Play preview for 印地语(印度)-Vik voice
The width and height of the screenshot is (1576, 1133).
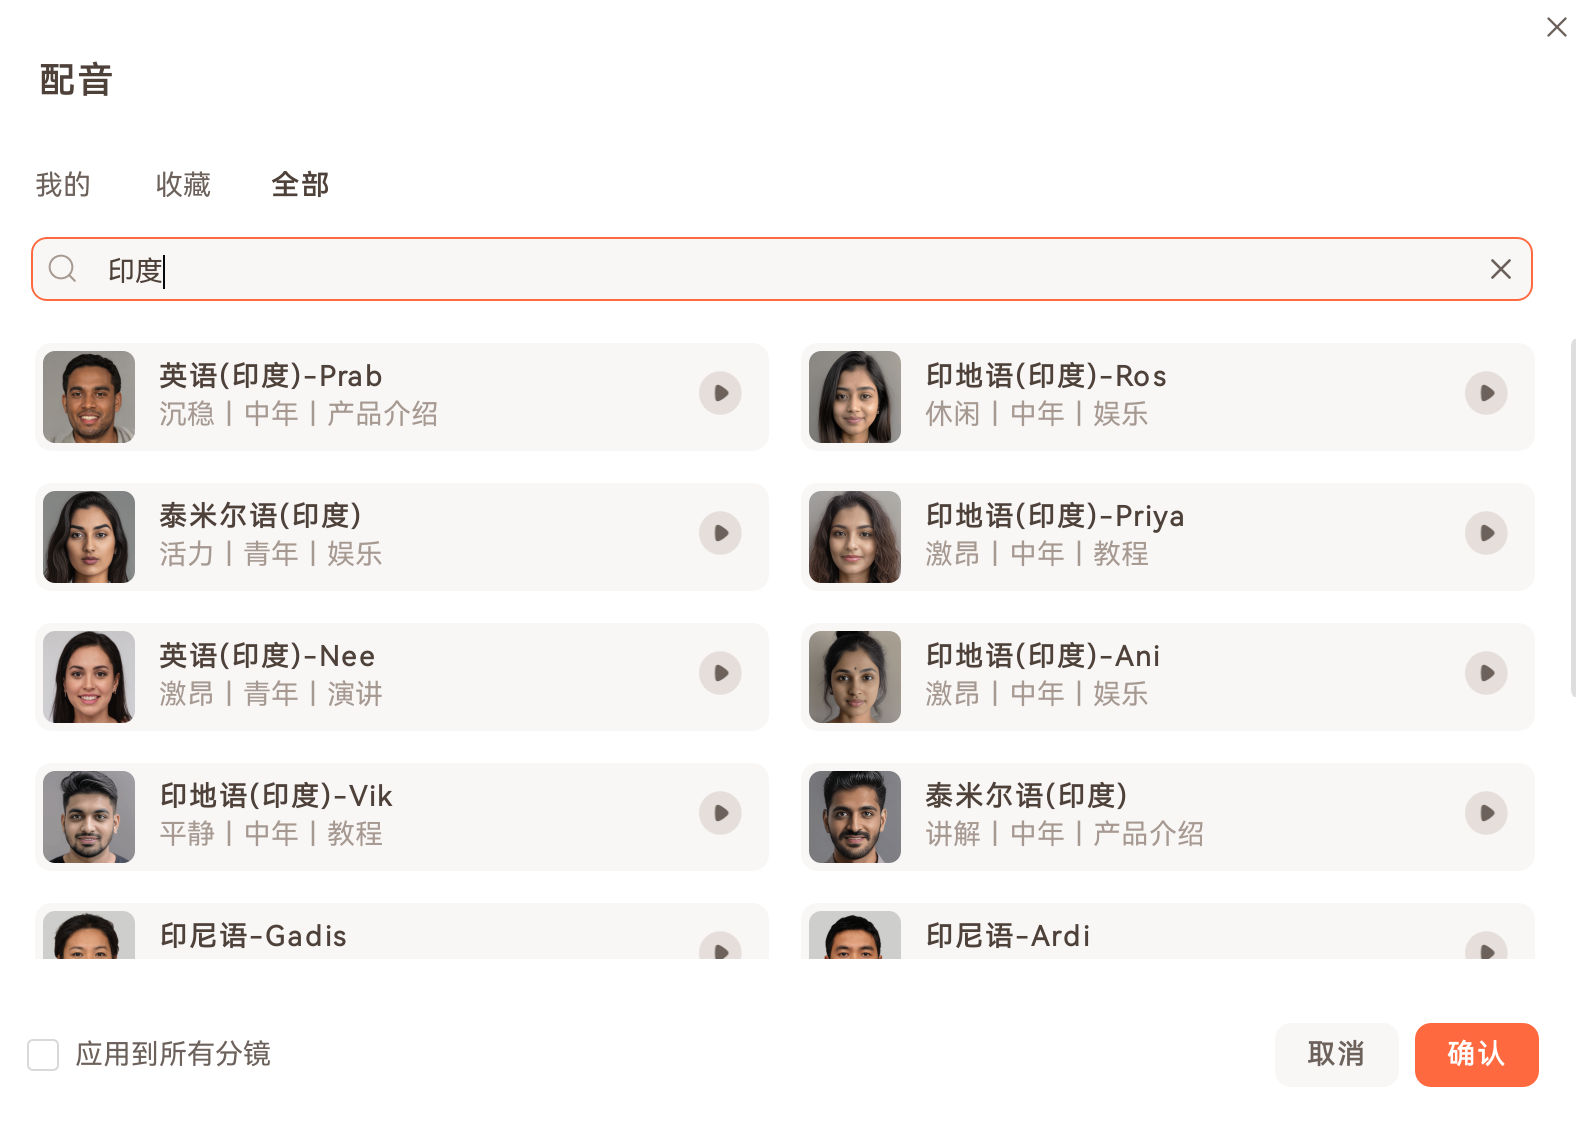pos(720,813)
